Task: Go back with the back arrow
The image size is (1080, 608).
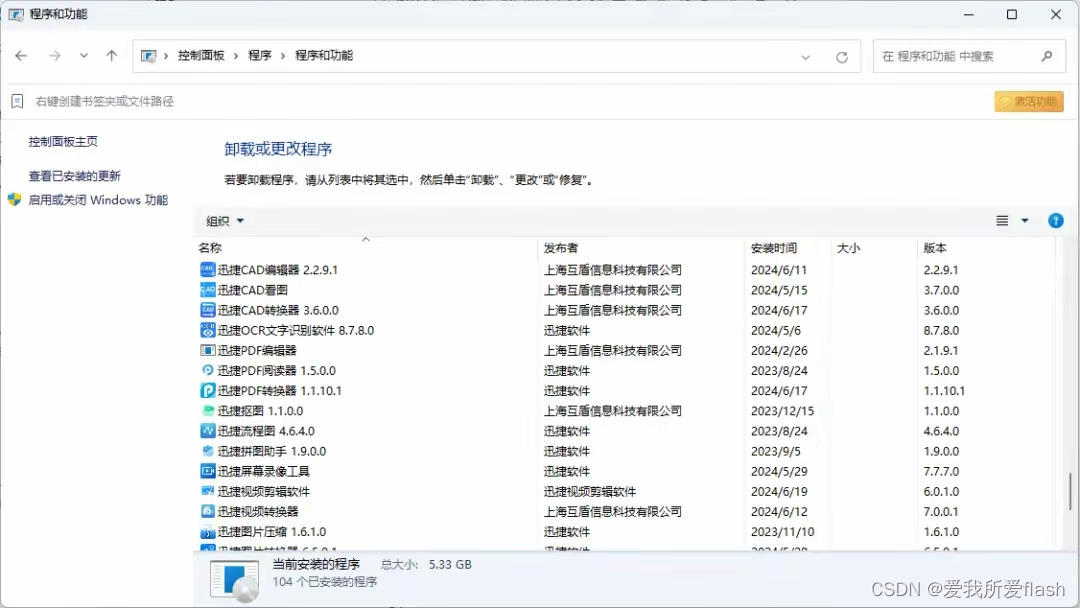Action: (21, 56)
